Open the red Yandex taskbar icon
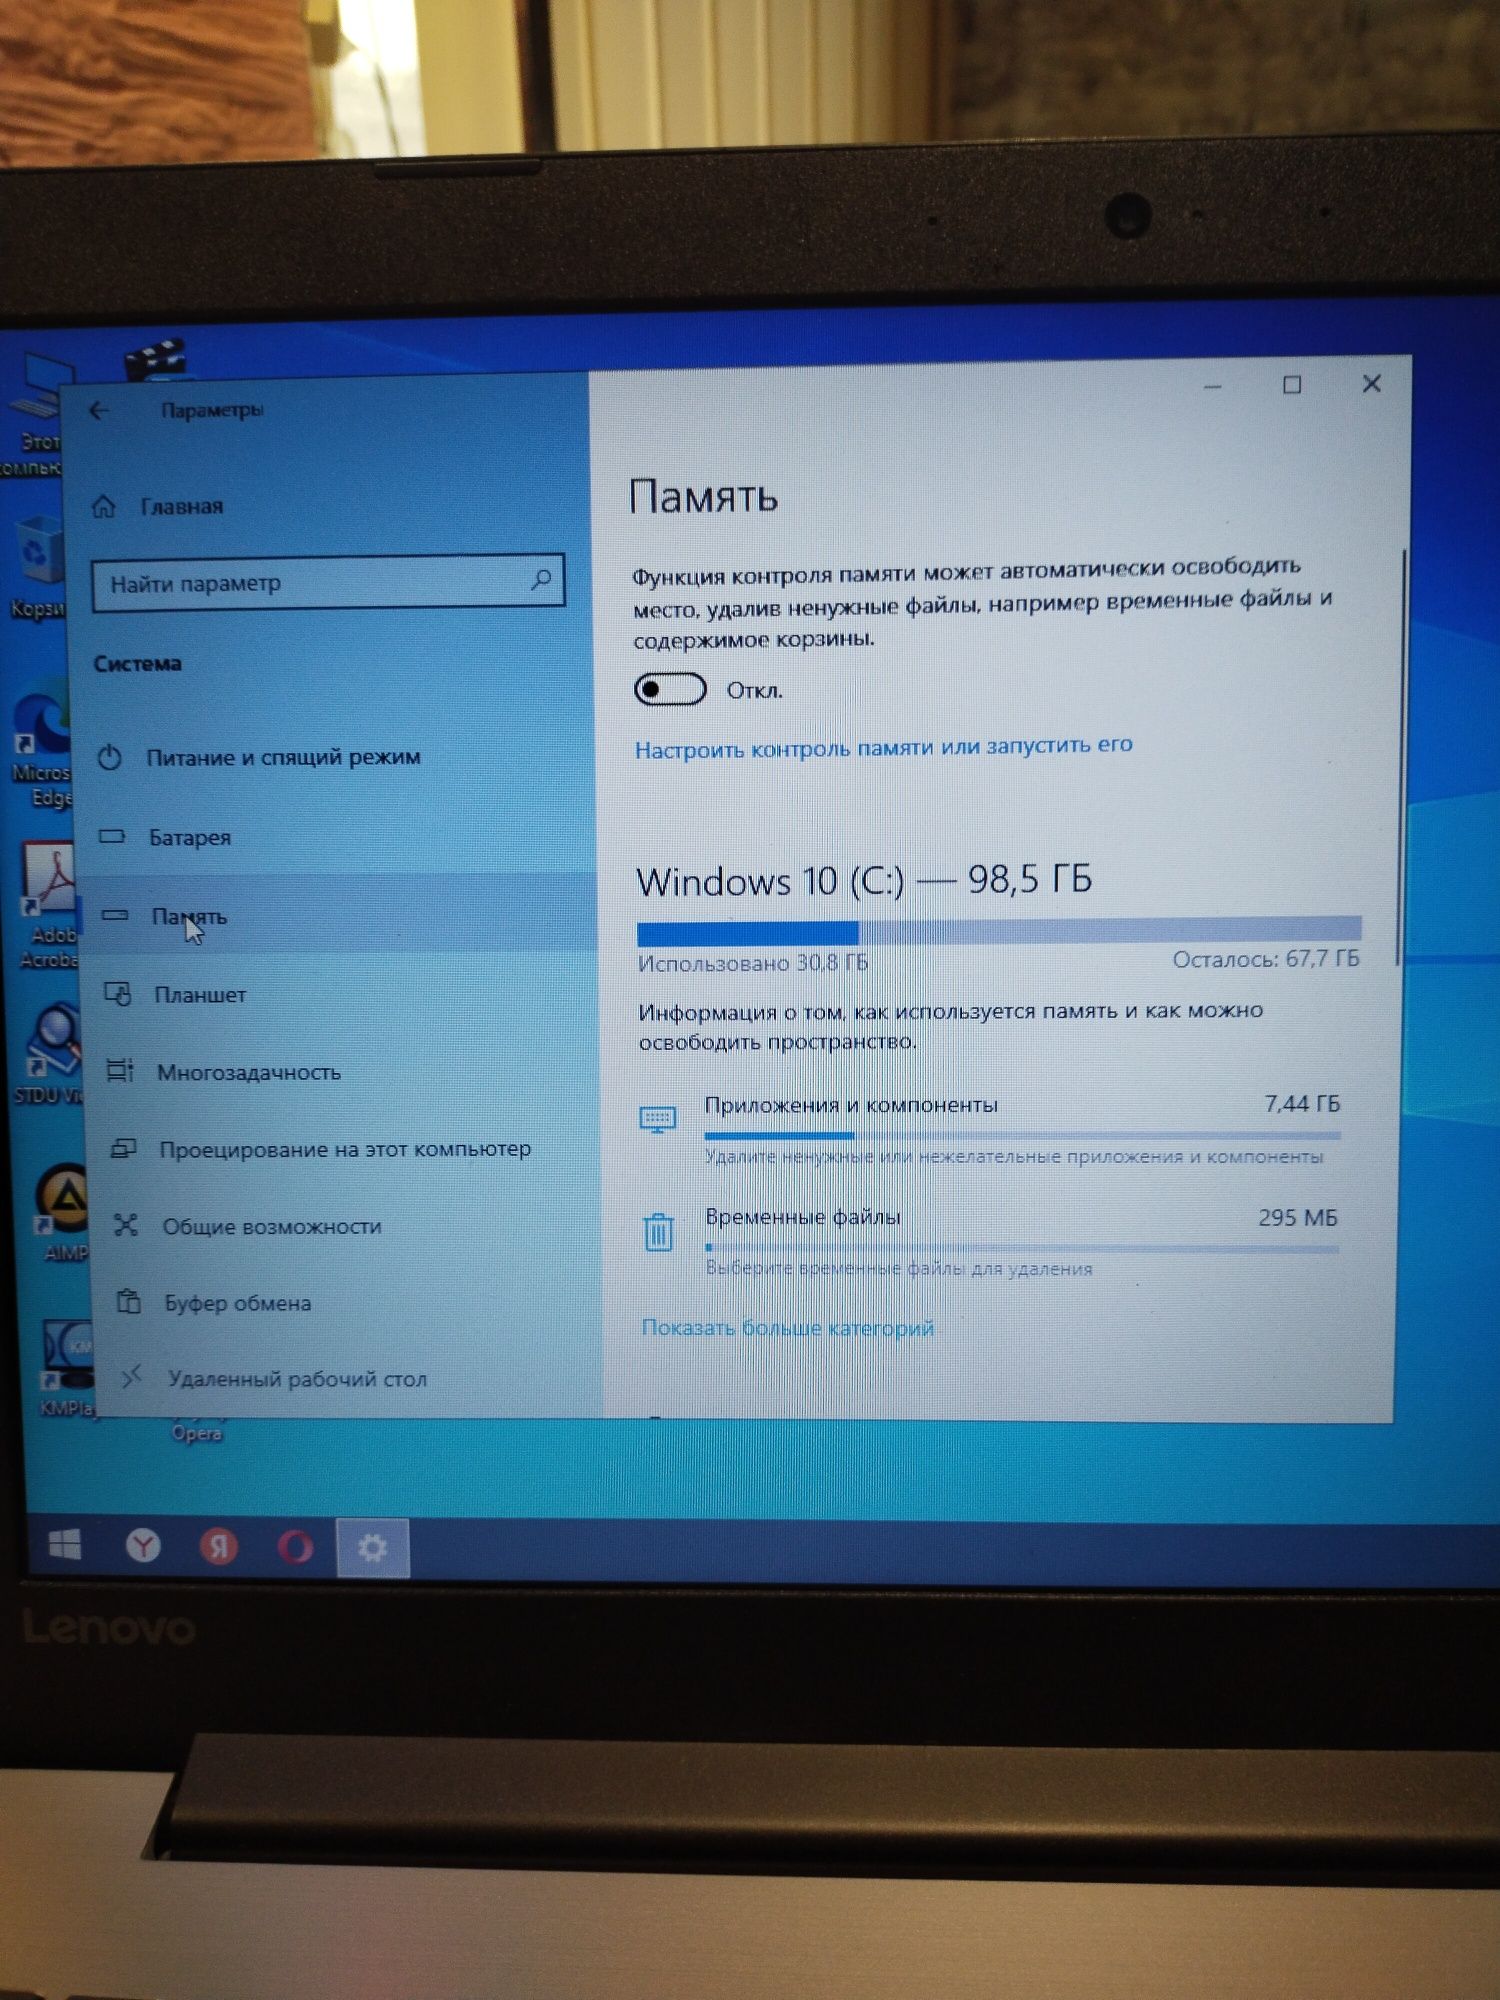 coord(219,1548)
